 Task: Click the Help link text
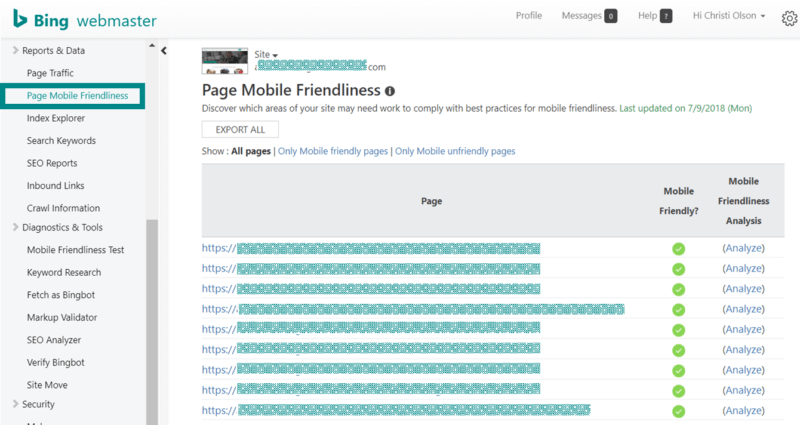tap(647, 16)
